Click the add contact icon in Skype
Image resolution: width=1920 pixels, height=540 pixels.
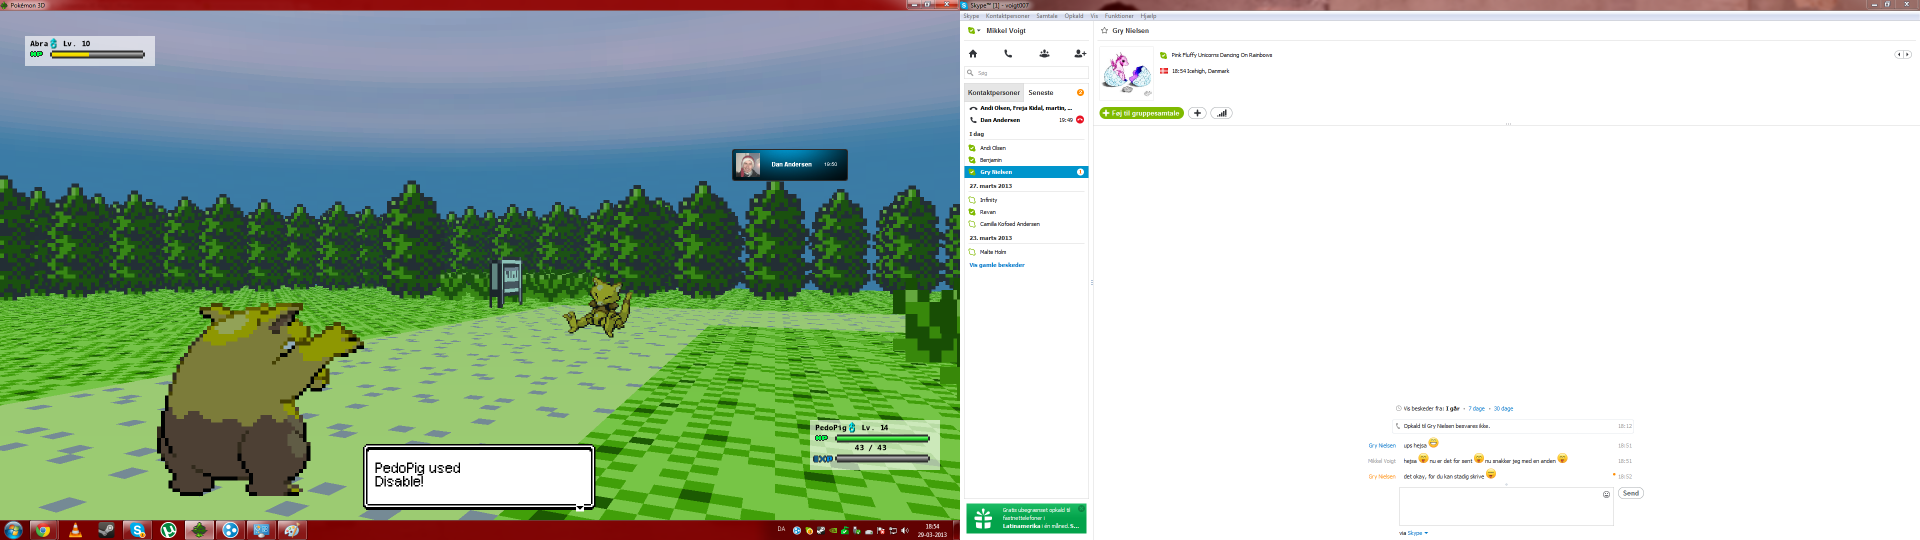click(x=1080, y=54)
